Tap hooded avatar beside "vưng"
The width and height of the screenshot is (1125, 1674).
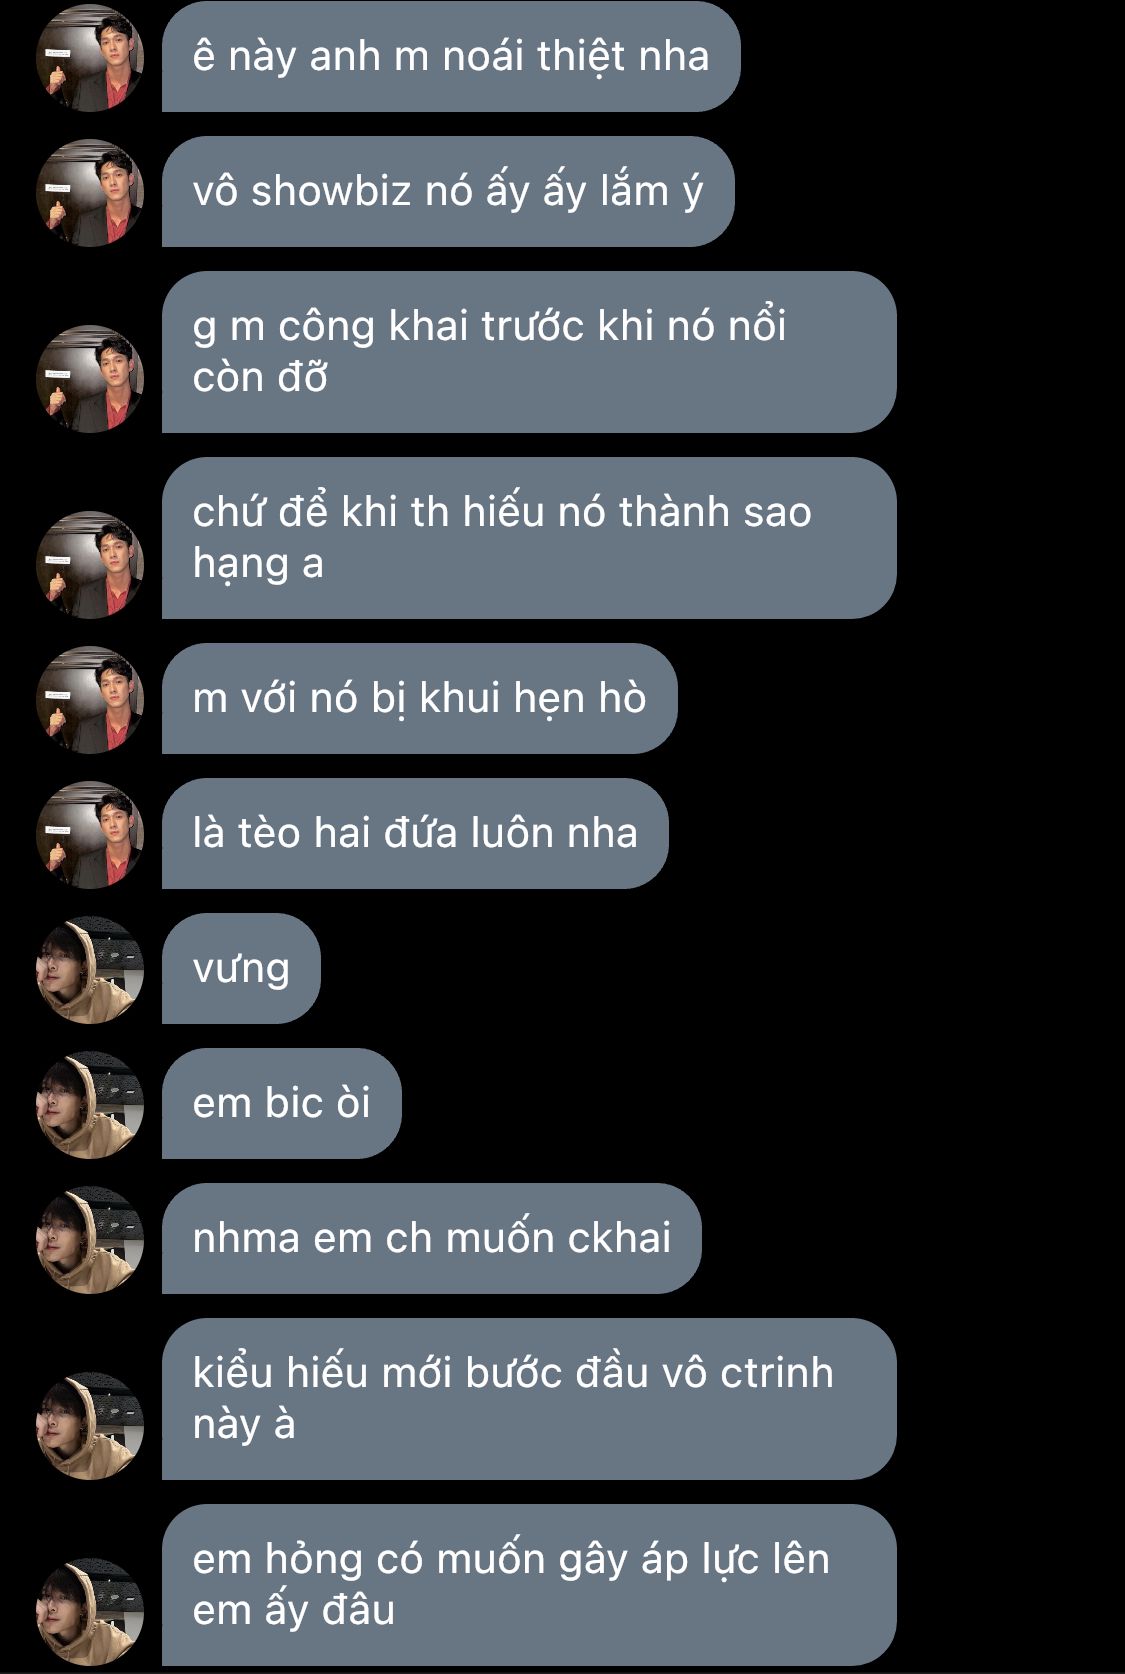90,969
